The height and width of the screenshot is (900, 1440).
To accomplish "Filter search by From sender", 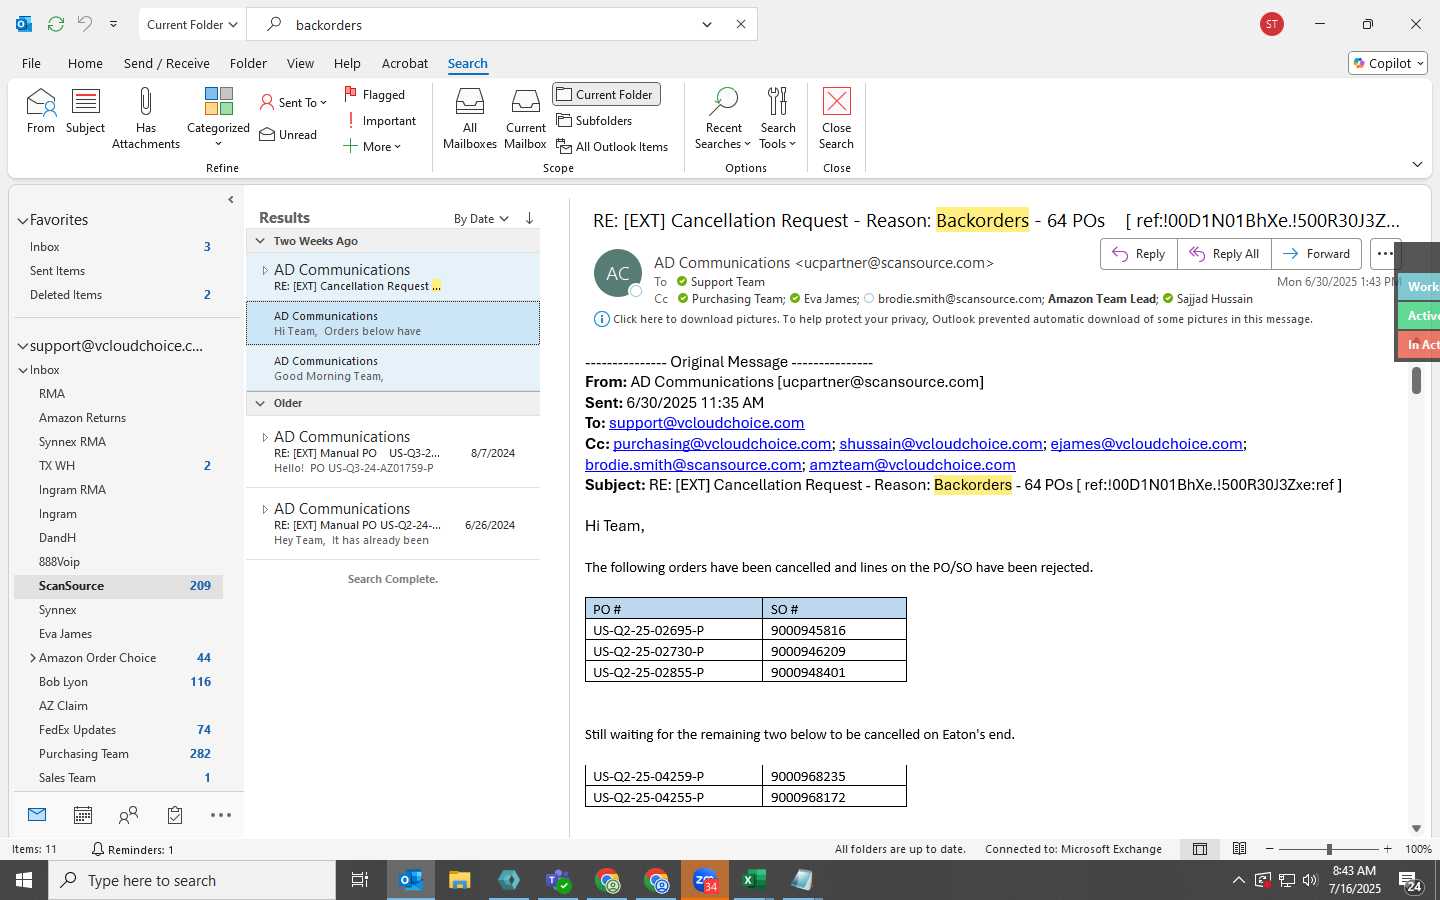I will pos(41,110).
